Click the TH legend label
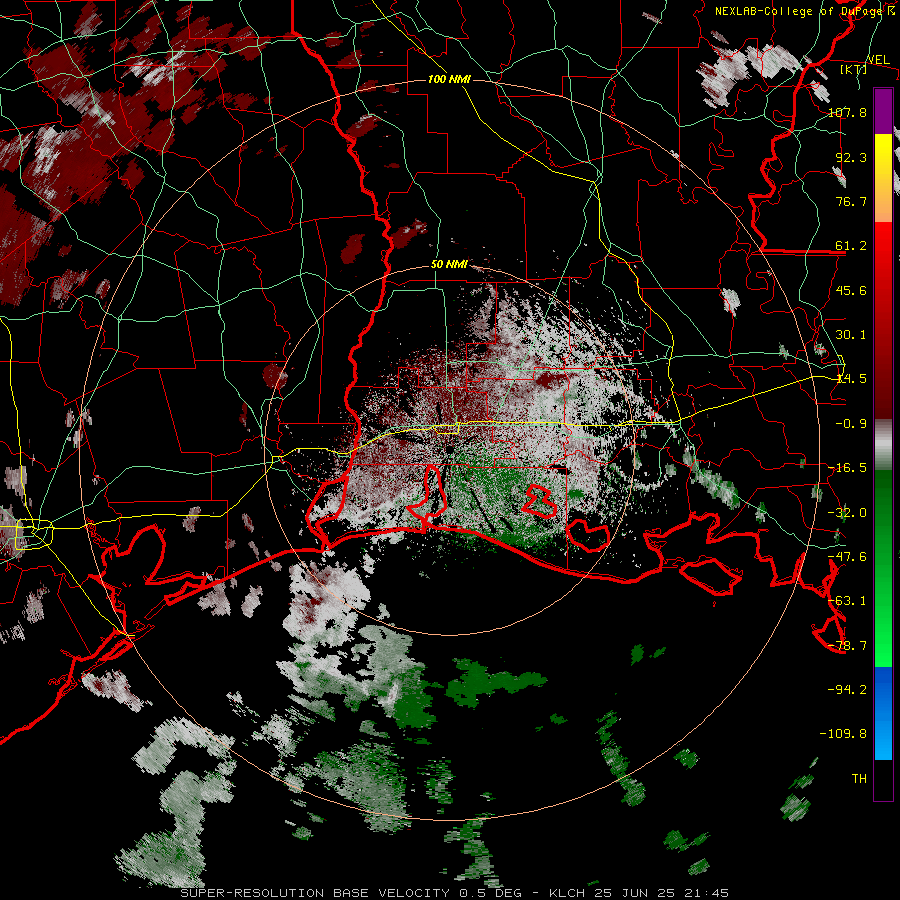Image resolution: width=900 pixels, height=900 pixels. point(859,778)
